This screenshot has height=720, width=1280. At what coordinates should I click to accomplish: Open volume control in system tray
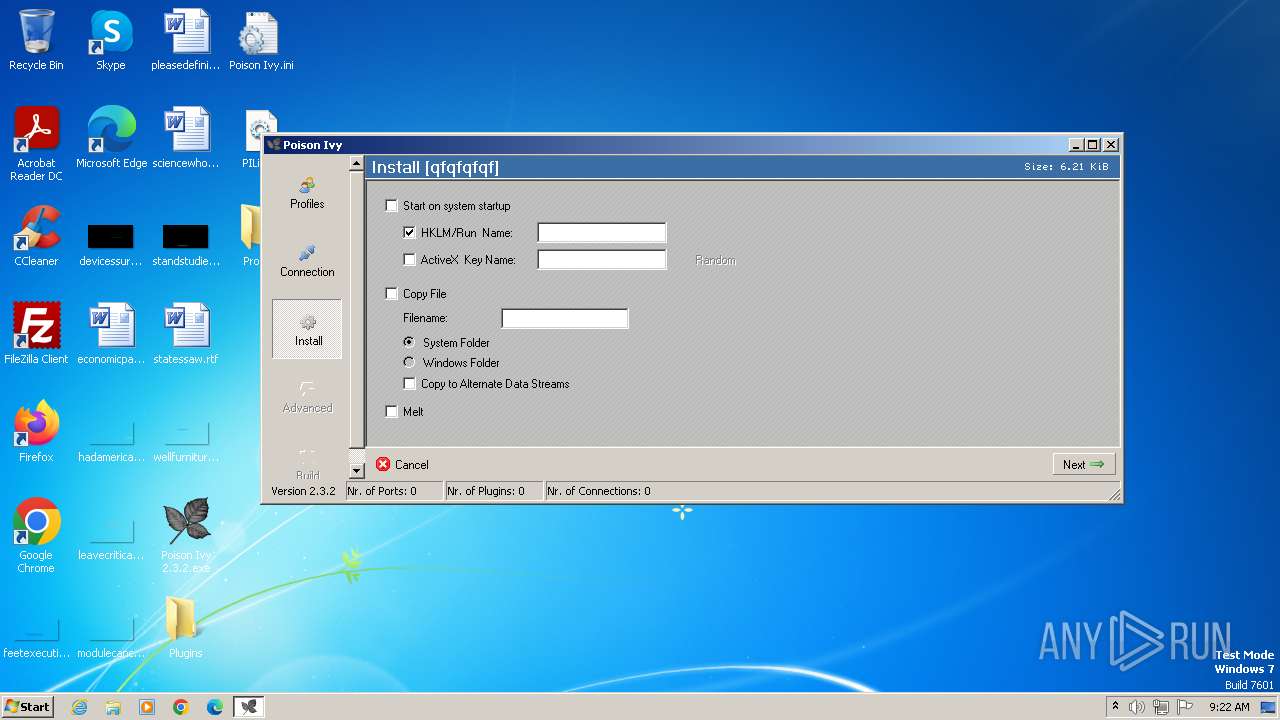(1137, 706)
